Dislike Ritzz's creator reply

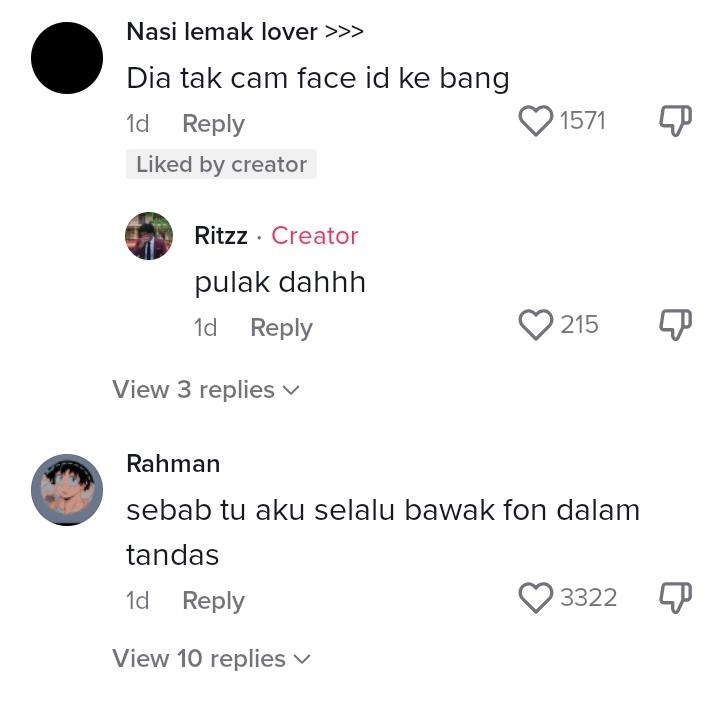675,325
